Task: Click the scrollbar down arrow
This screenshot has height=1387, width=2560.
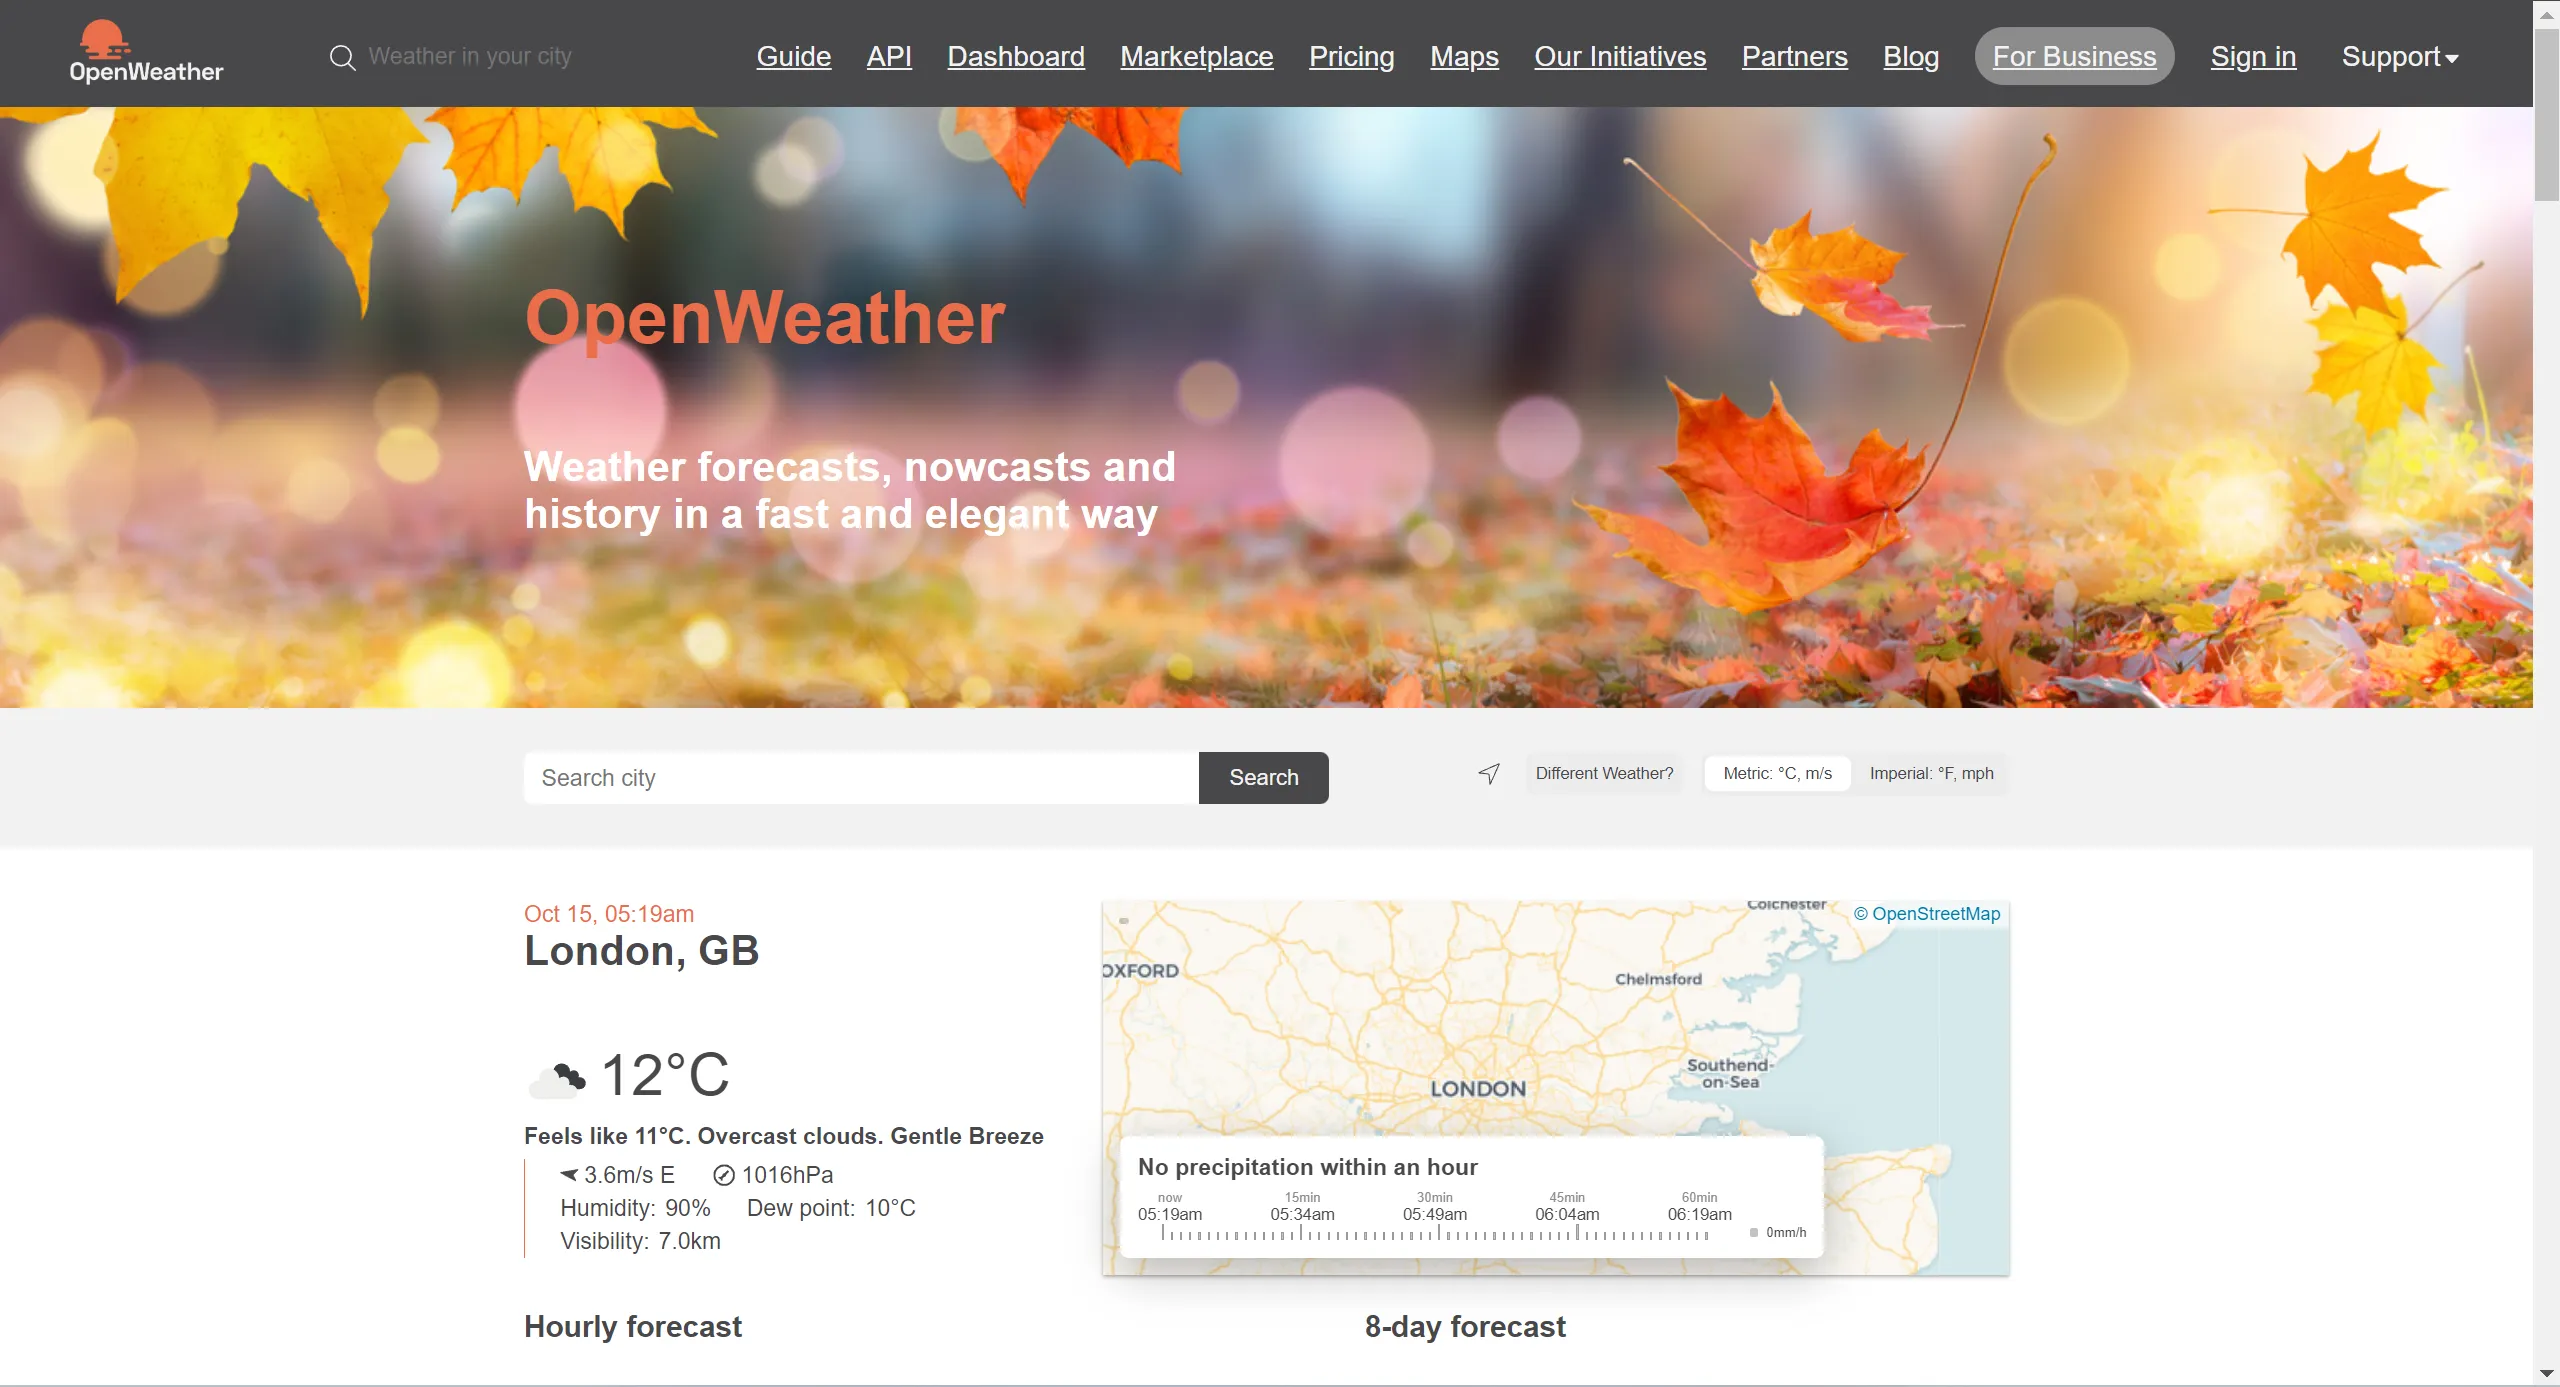Action: 2546,1374
